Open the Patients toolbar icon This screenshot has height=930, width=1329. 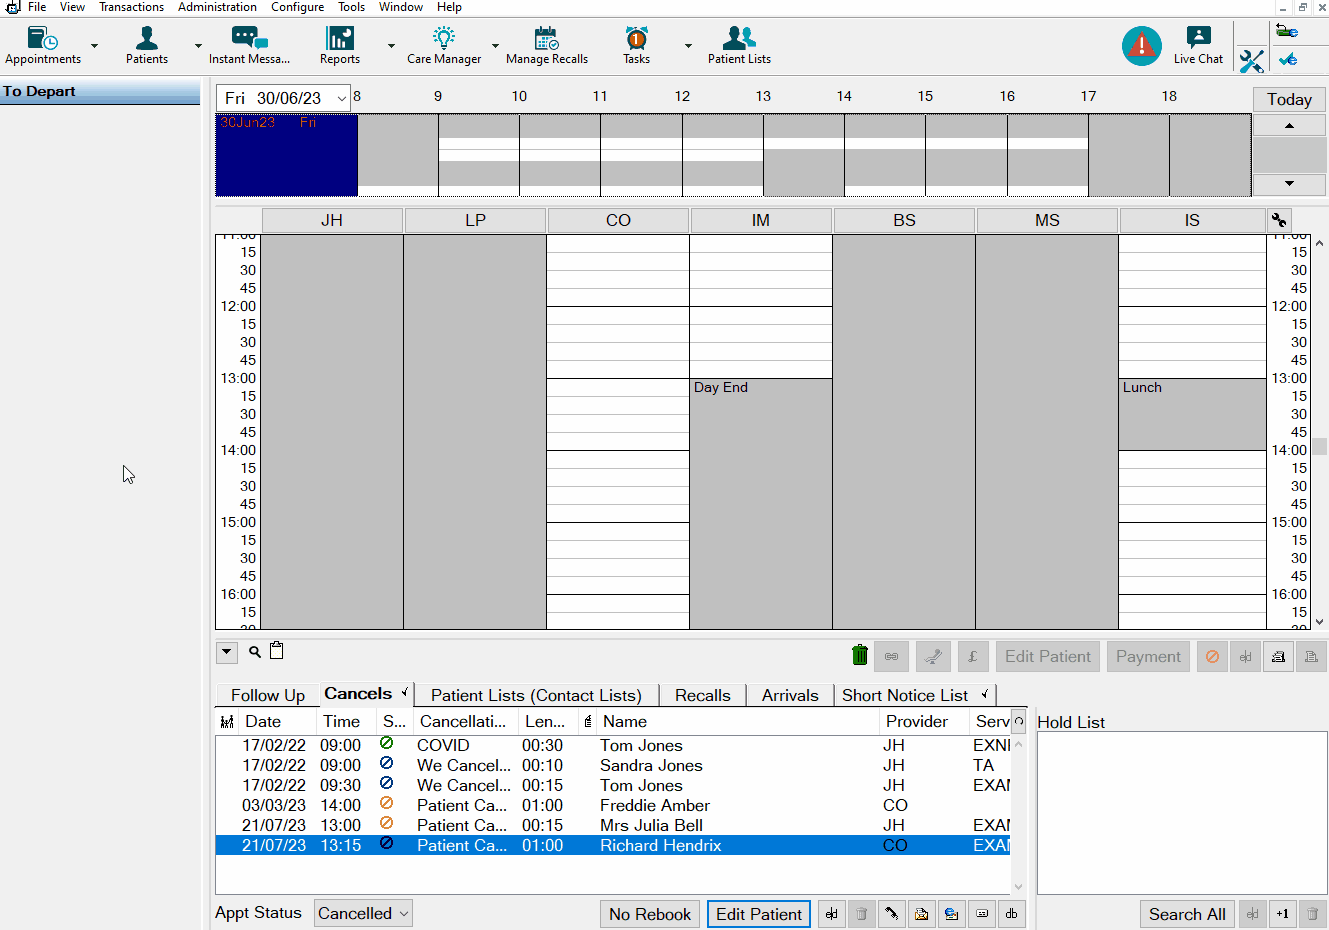147,46
